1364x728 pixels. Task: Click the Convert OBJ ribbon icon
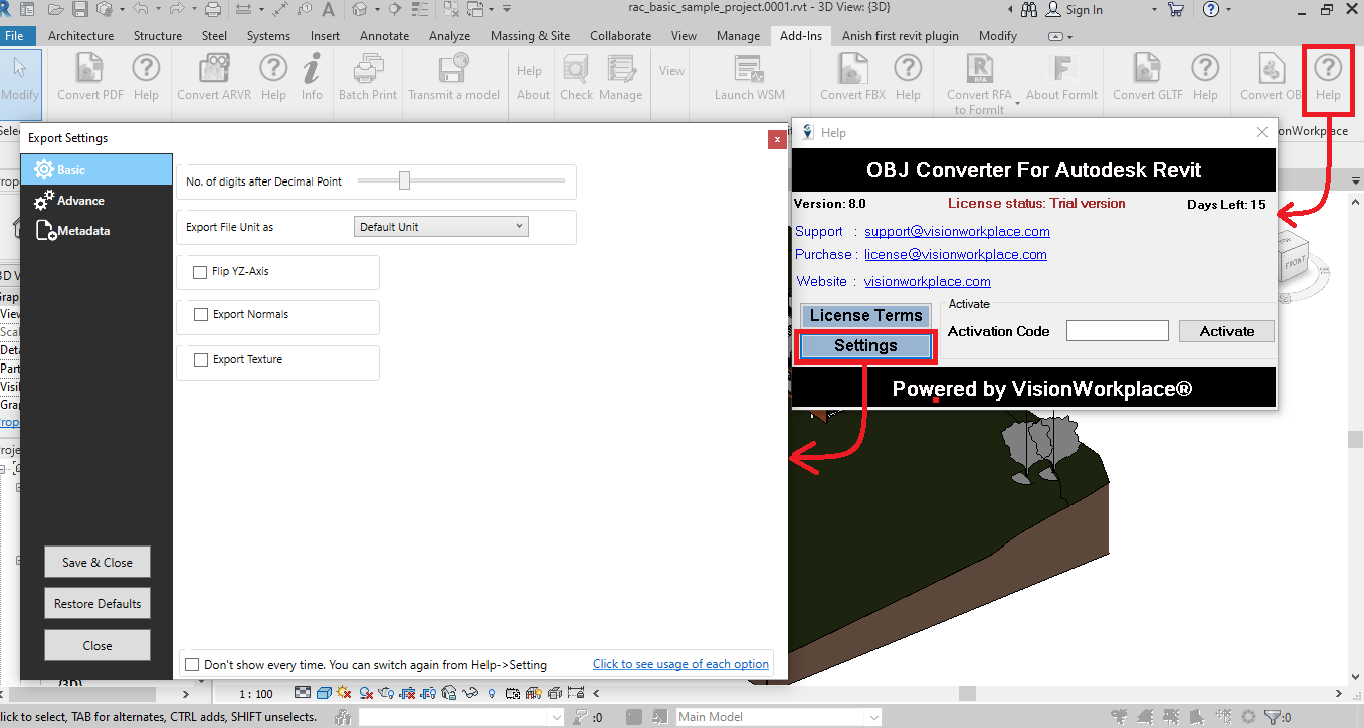(x=1272, y=69)
